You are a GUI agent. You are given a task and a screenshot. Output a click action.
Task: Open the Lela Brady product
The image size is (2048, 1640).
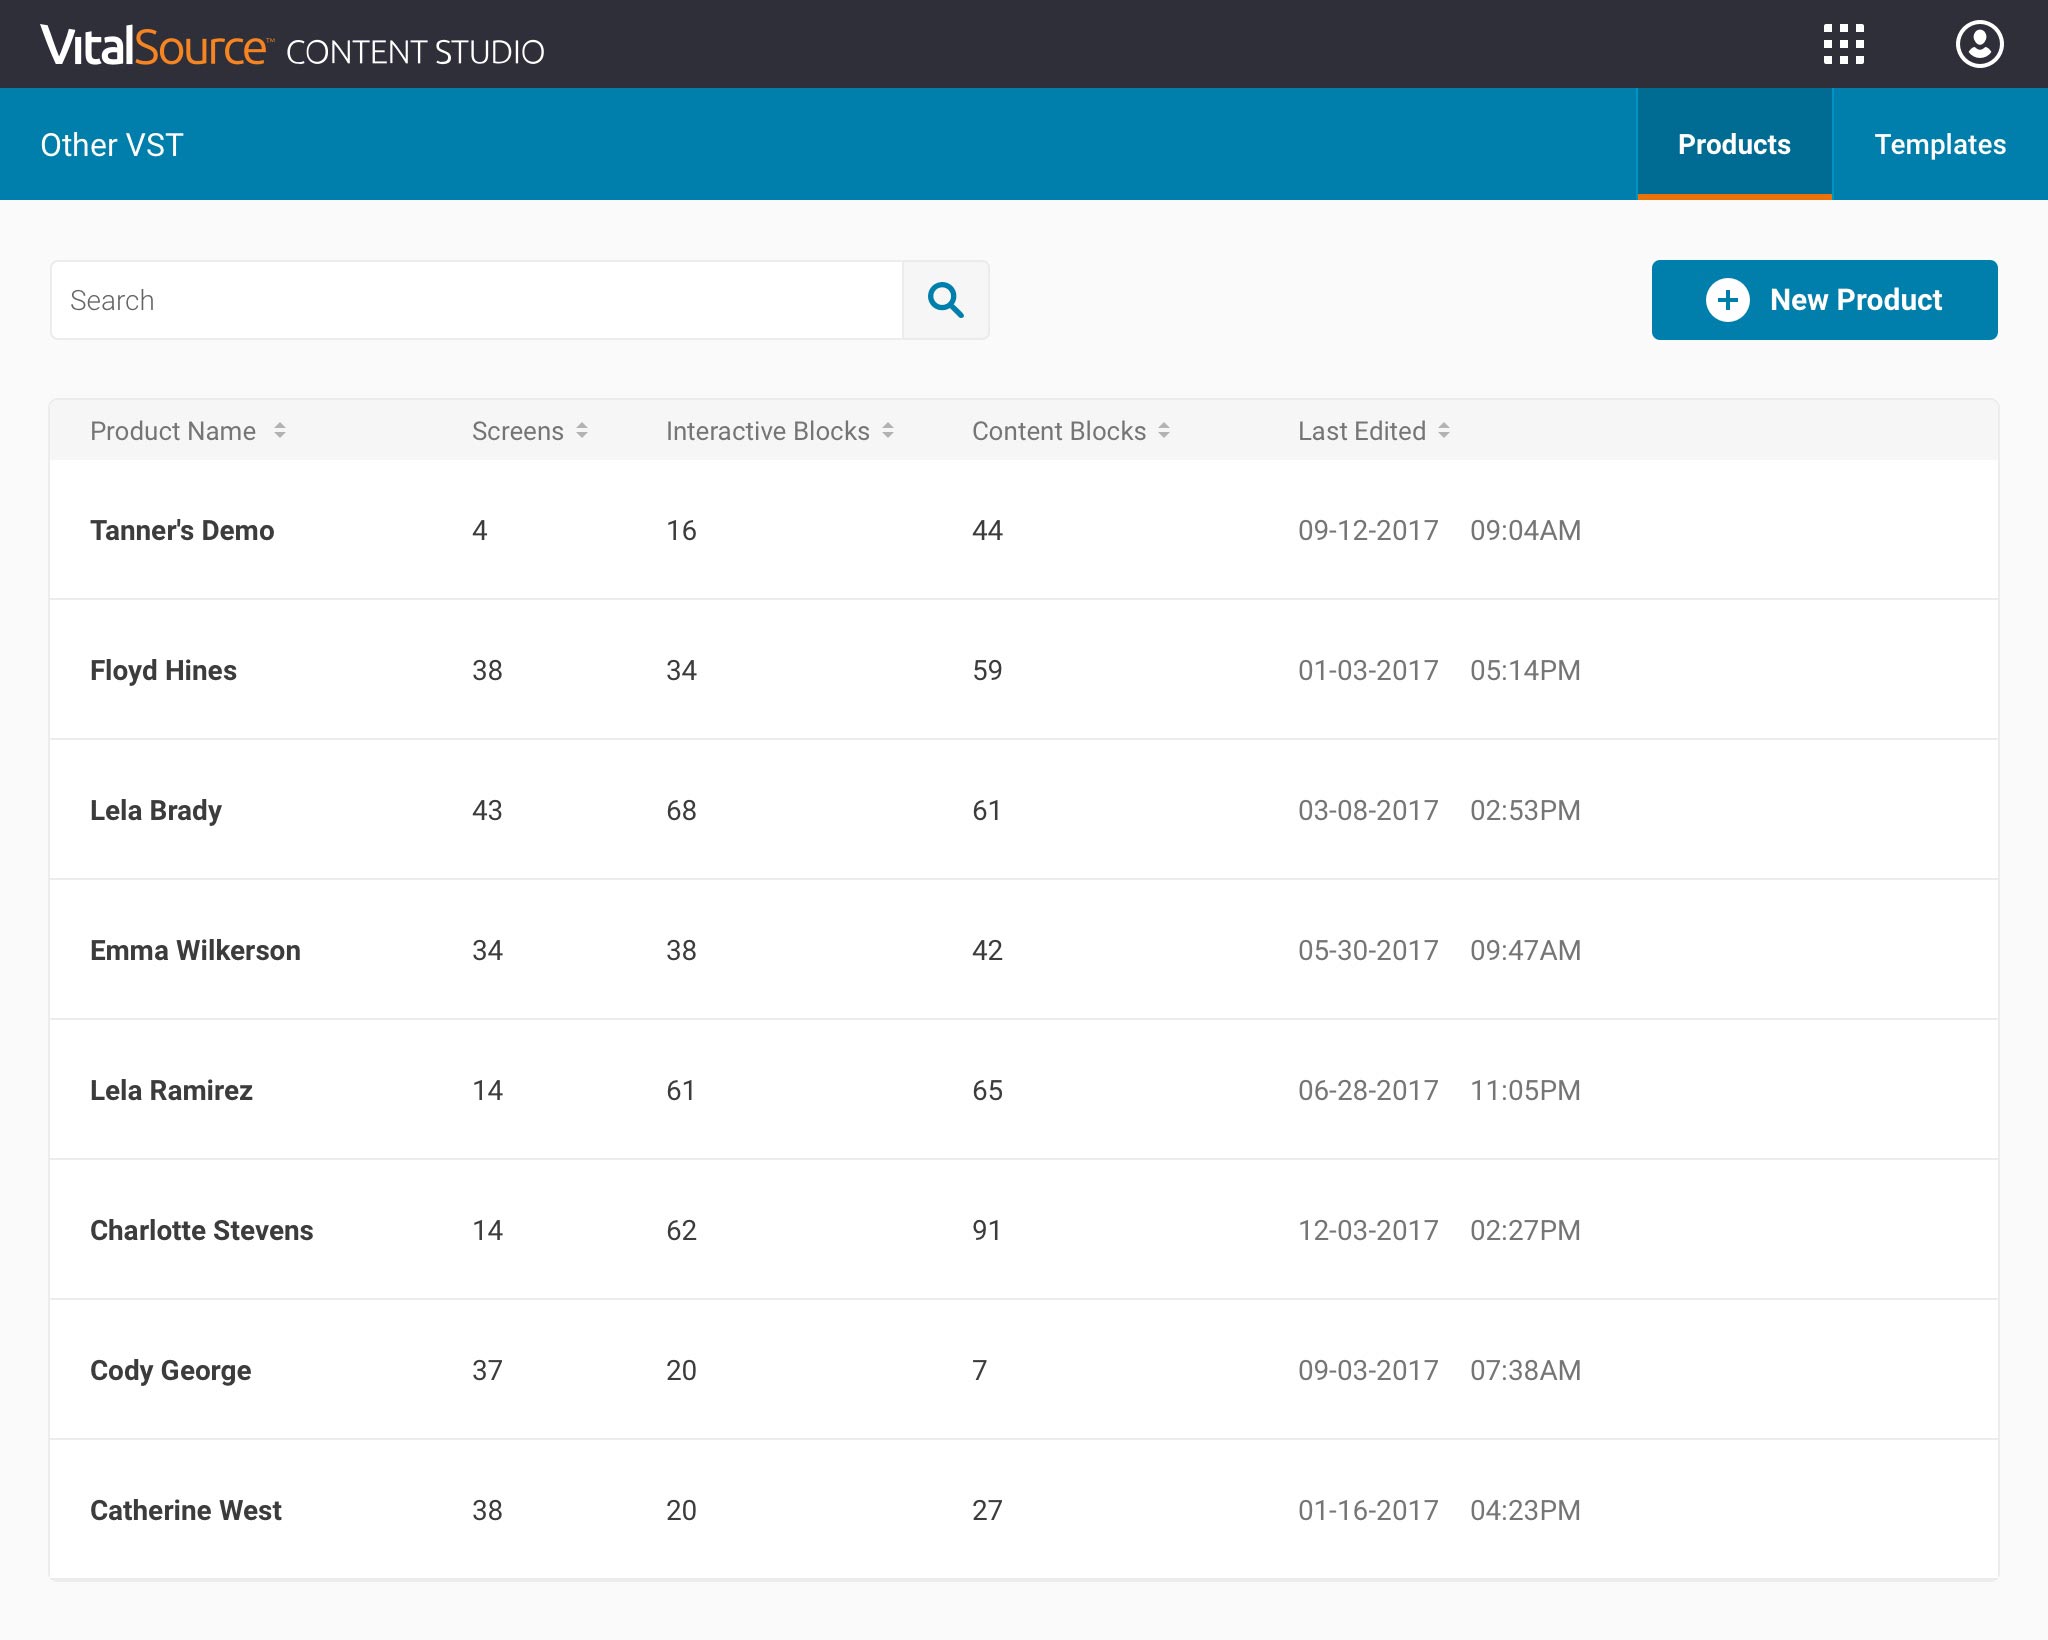click(156, 810)
